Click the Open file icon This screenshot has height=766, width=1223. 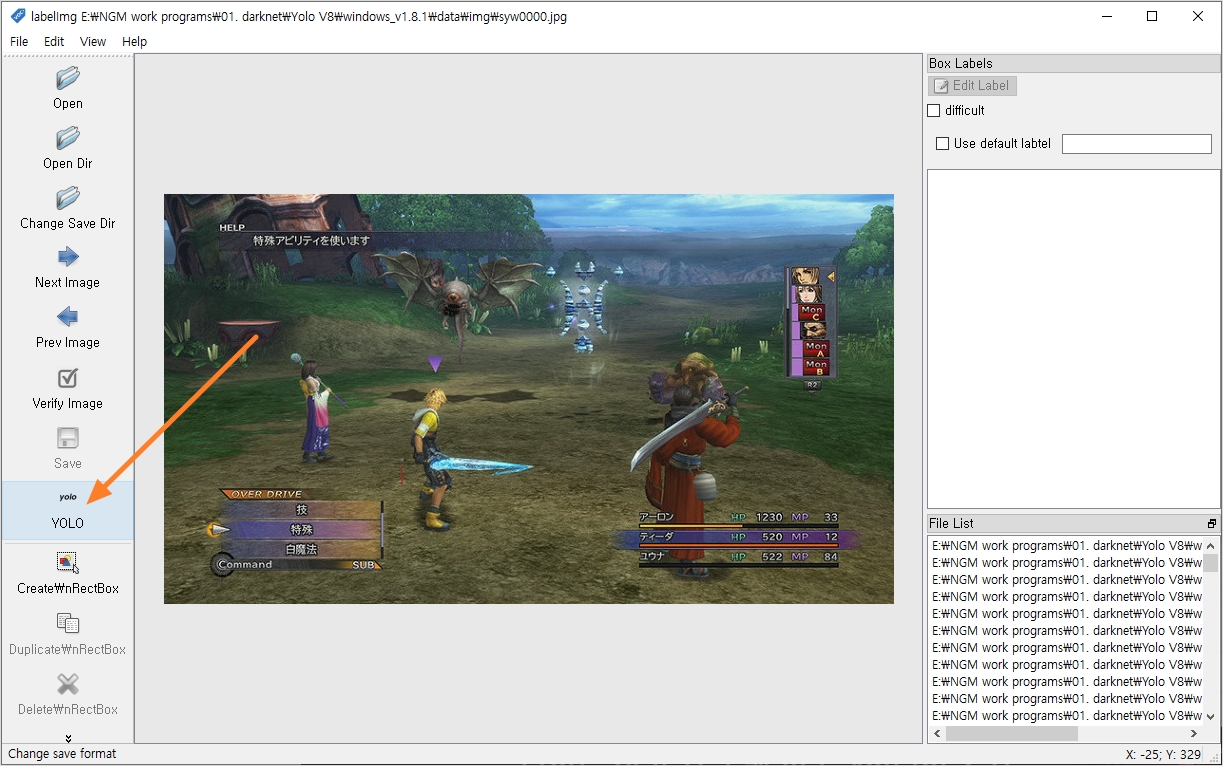pos(68,79)
